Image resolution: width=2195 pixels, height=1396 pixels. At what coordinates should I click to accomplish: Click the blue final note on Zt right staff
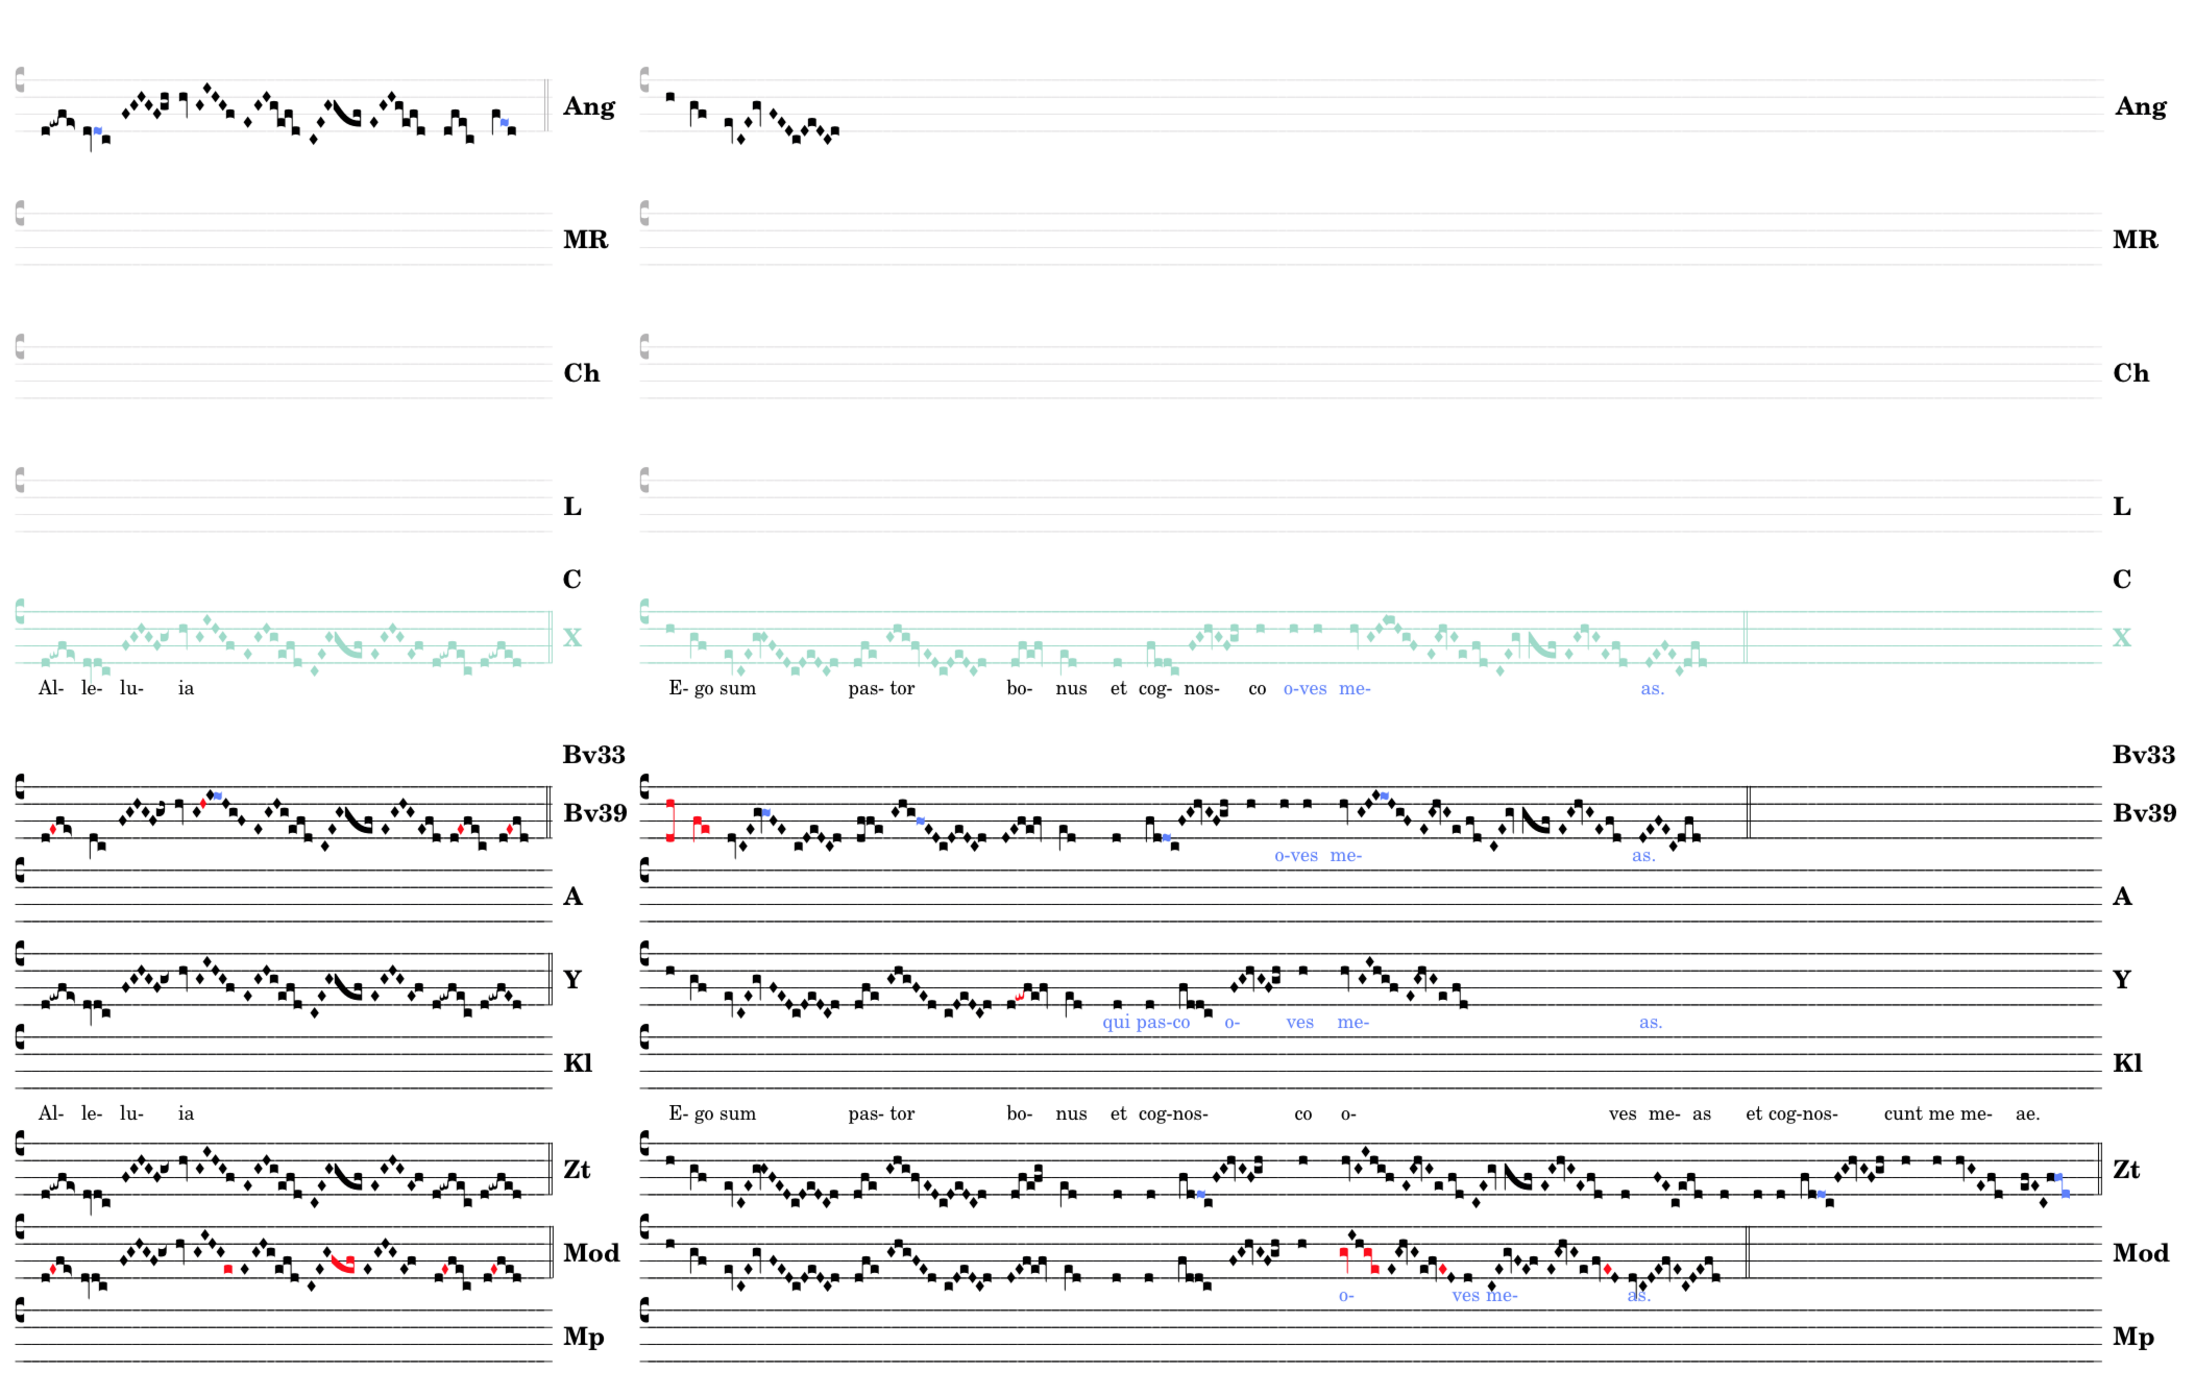point(2066,1194)
